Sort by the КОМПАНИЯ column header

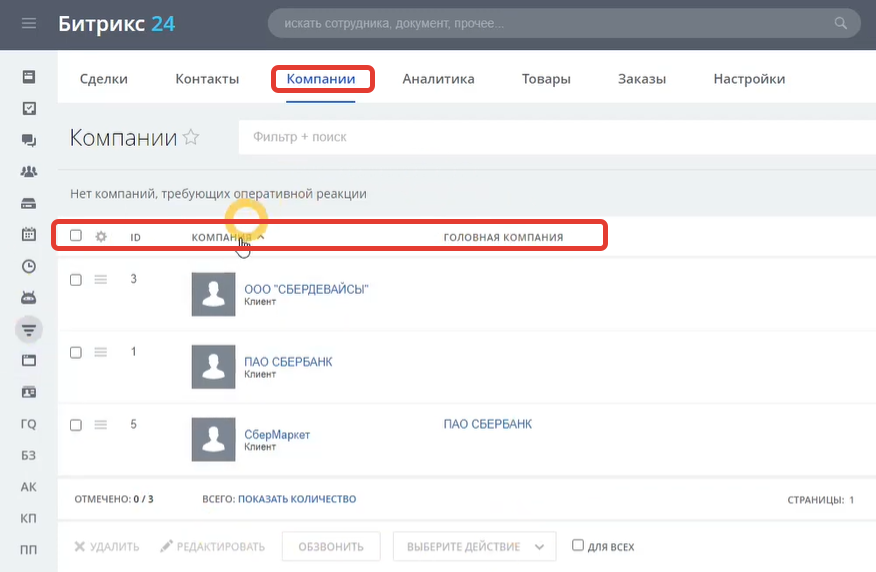(x=222, y=237)
